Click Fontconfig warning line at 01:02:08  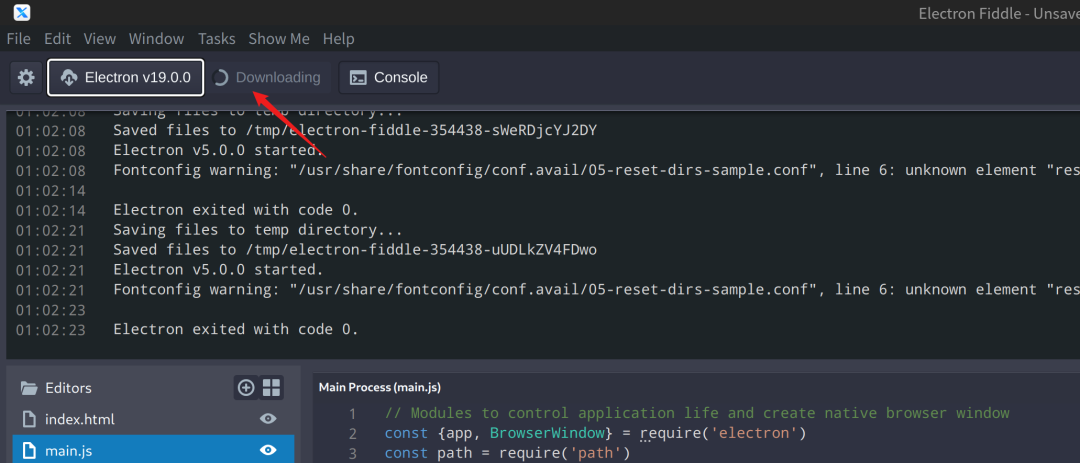596,170
